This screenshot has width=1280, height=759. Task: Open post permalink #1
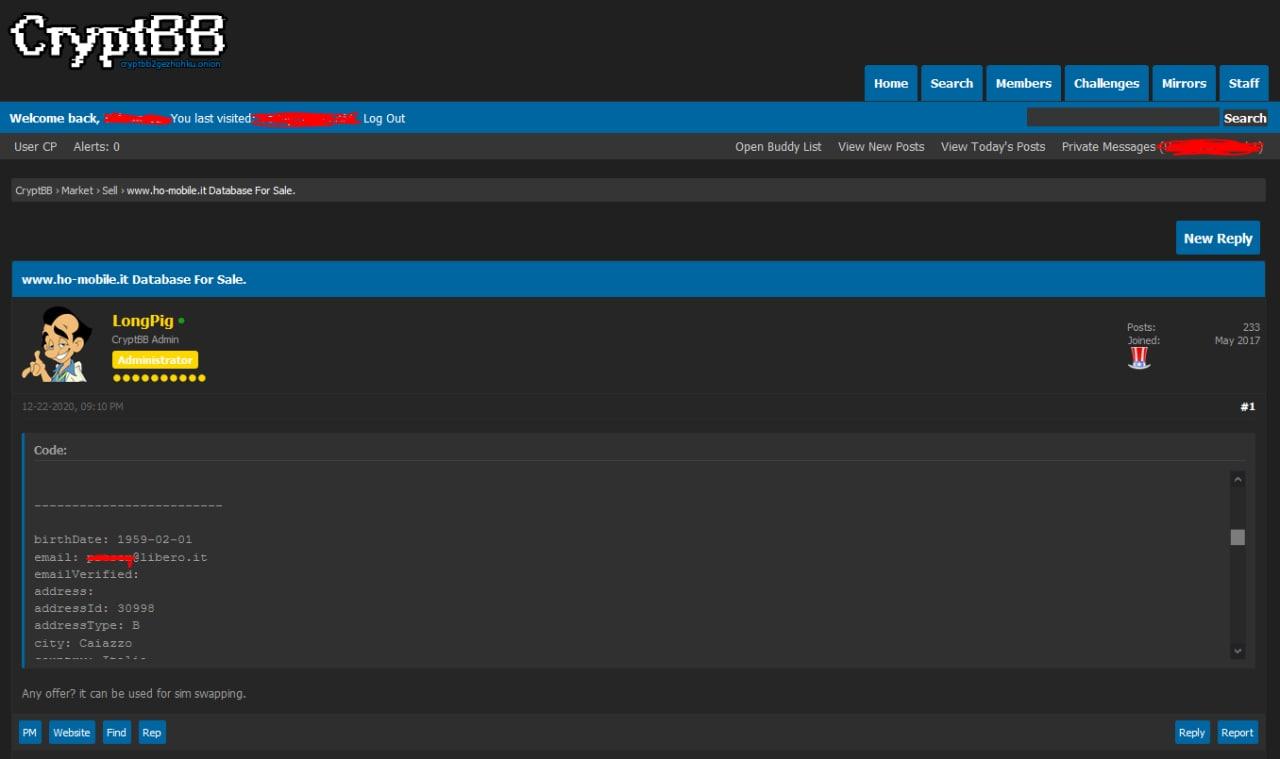click(x=1248, y=407)
